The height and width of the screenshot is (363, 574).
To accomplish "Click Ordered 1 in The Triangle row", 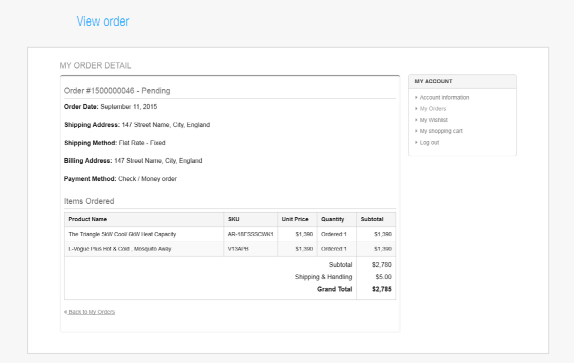I will tap(333, 234).
